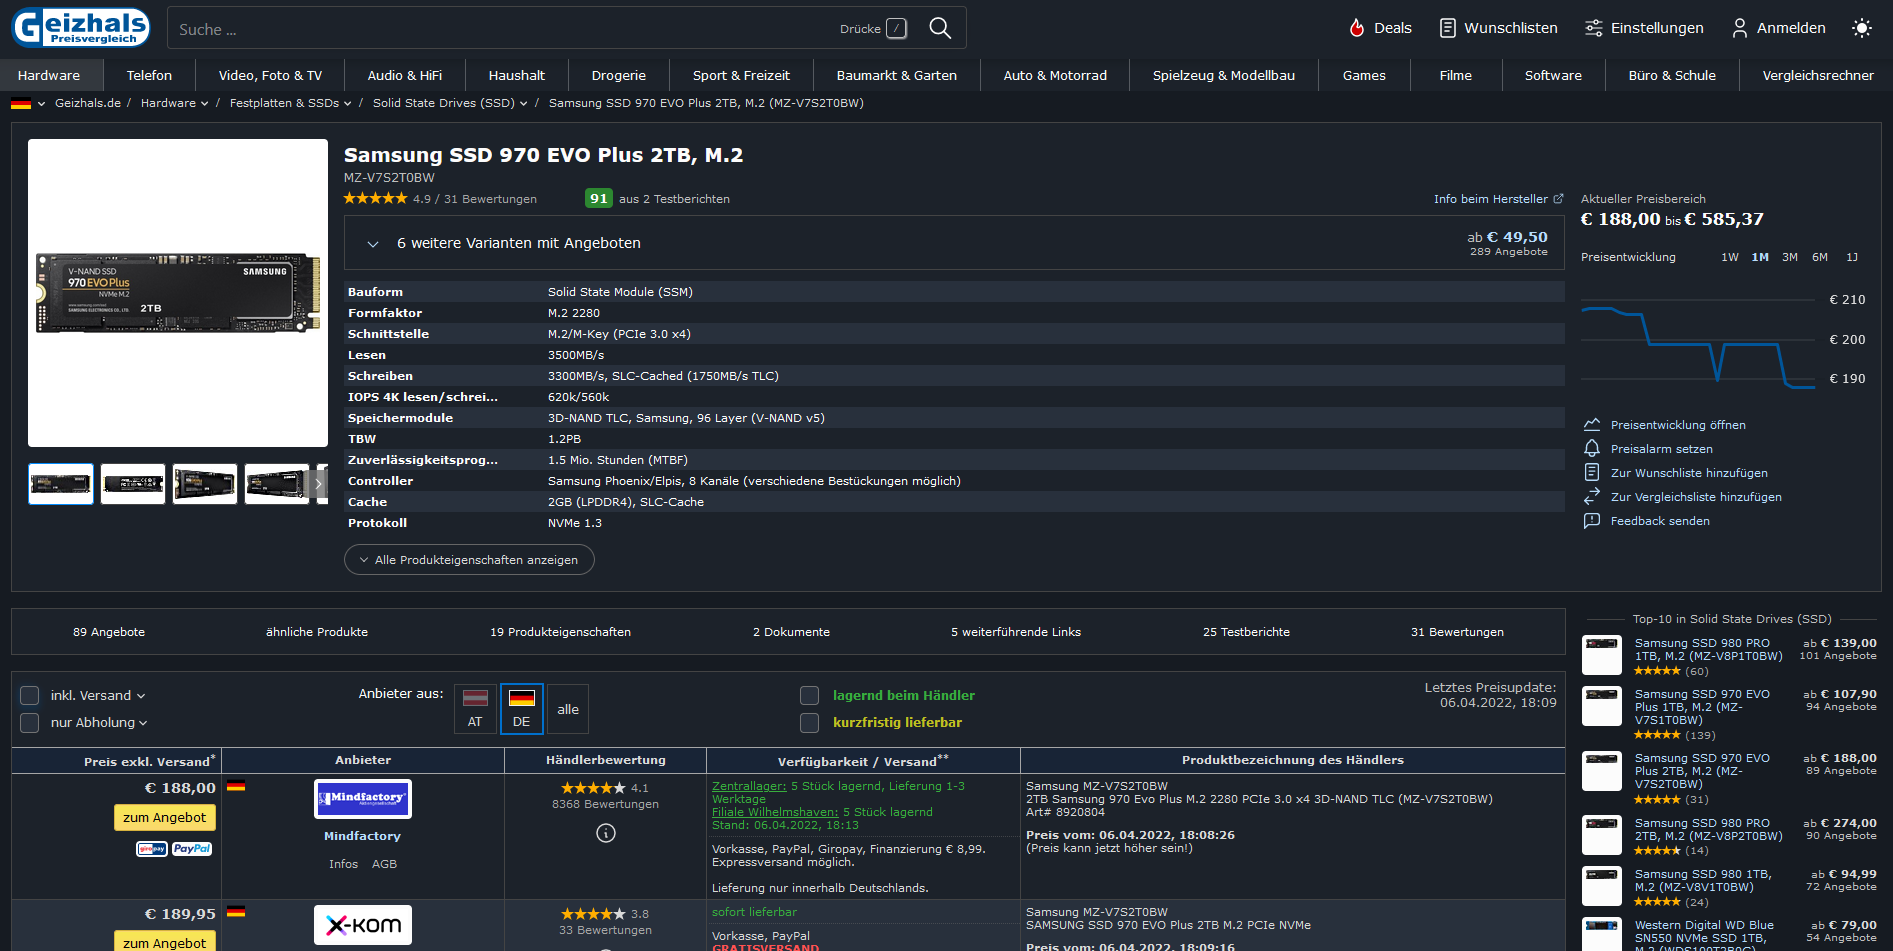The height and width of the screenshot is (951, 1893).
Task: Select 6M price history range
Action: 1820,257
